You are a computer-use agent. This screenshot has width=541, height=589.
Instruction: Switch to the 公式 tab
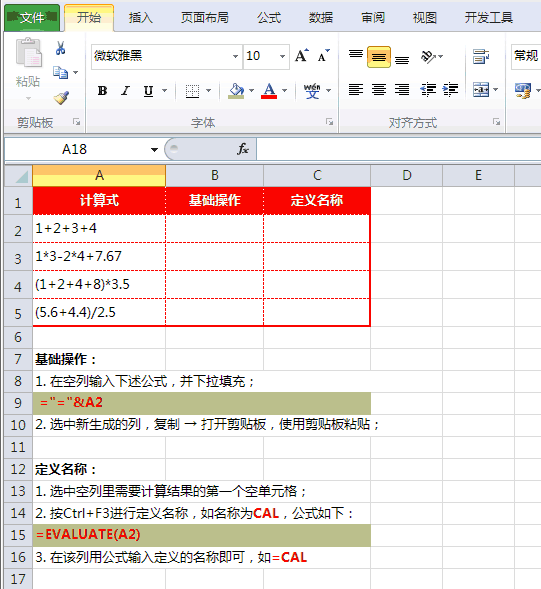pyautogui.click(x=269, y=17)
